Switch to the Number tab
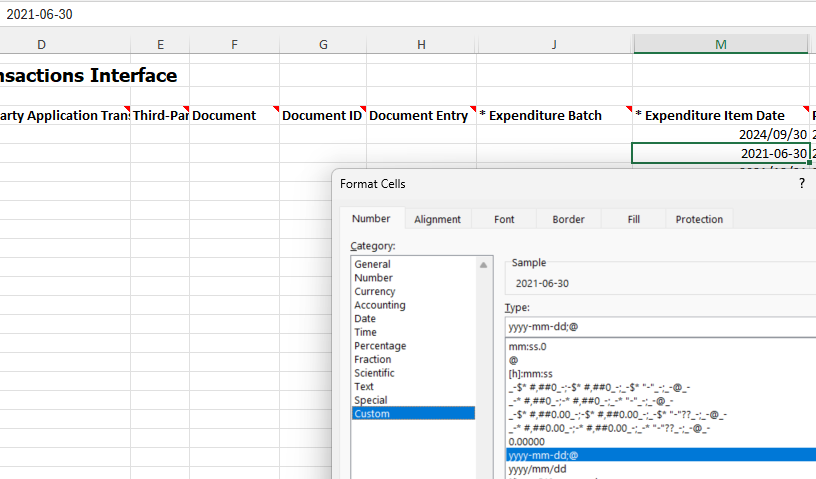This screenshot has height=479, width=816. [371, 219]
